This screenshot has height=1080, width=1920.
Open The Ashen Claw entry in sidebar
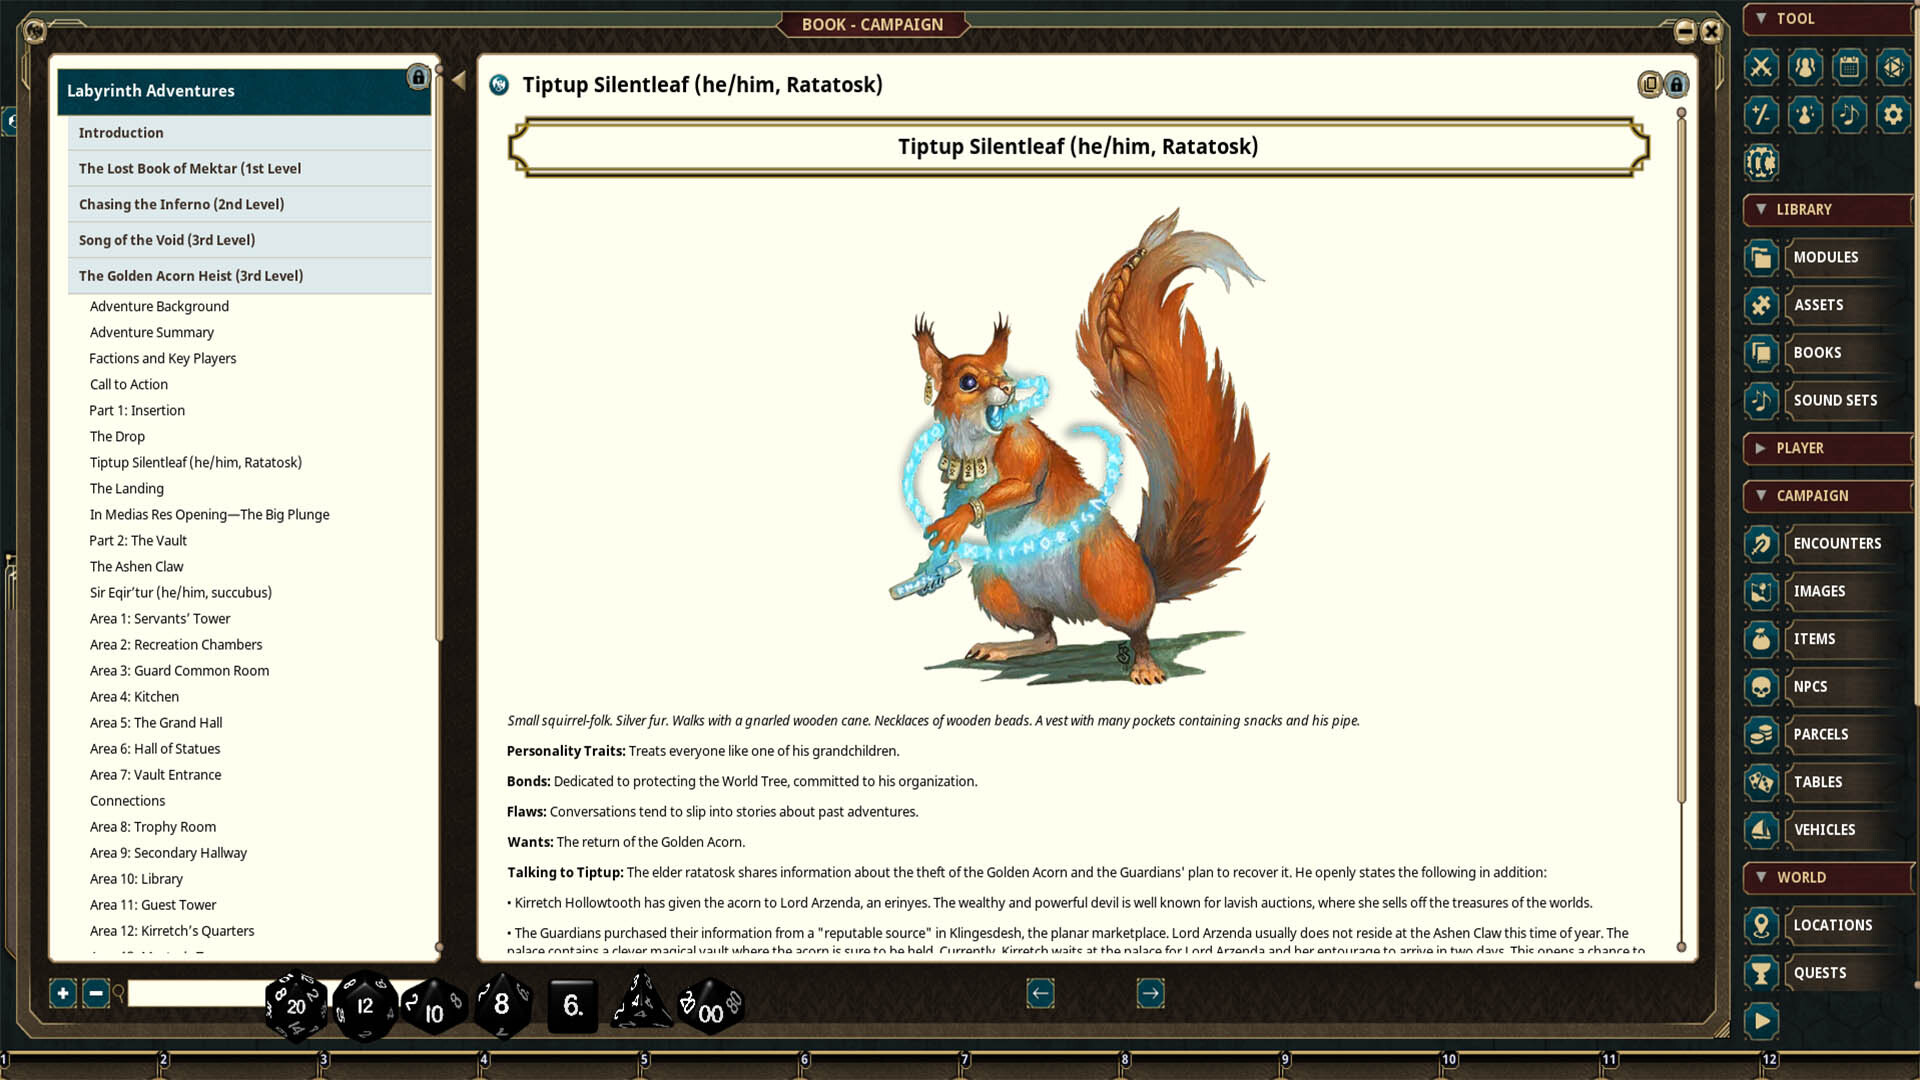click(136, 566)
